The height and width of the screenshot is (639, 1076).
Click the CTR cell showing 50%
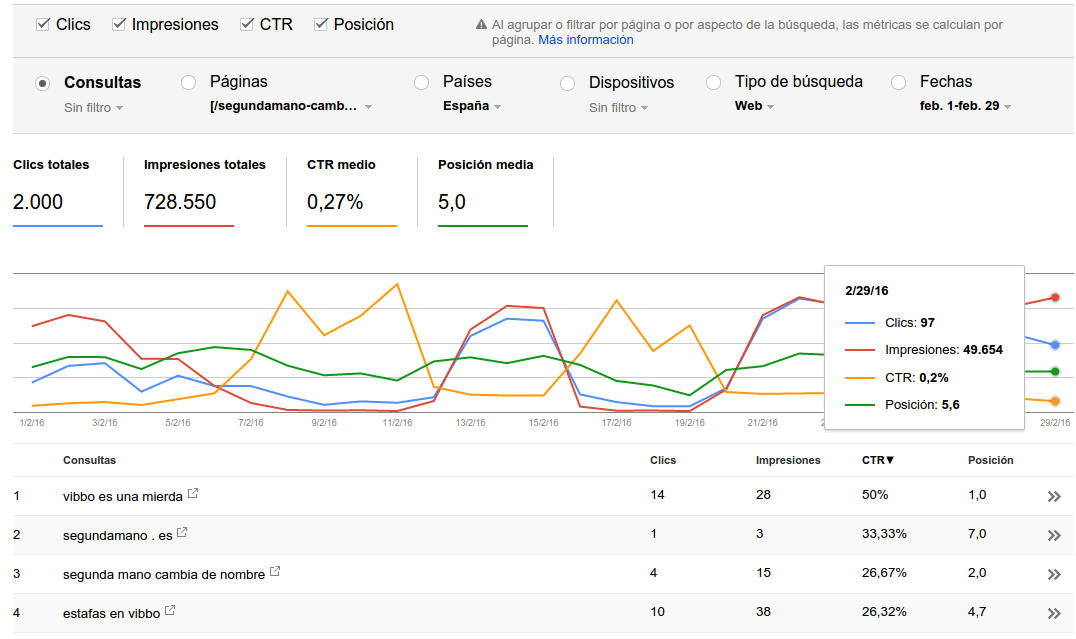click(x=875, y=495)
